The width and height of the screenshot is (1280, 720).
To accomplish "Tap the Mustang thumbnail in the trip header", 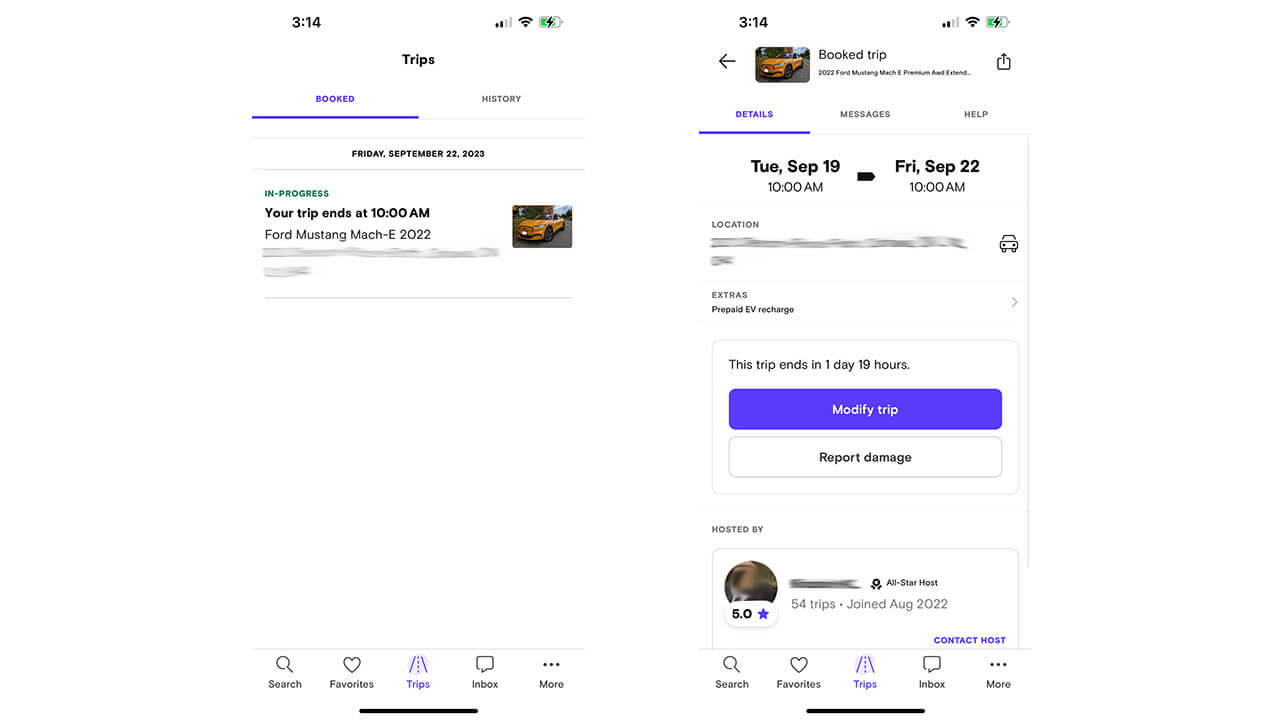I will (782, 64).
